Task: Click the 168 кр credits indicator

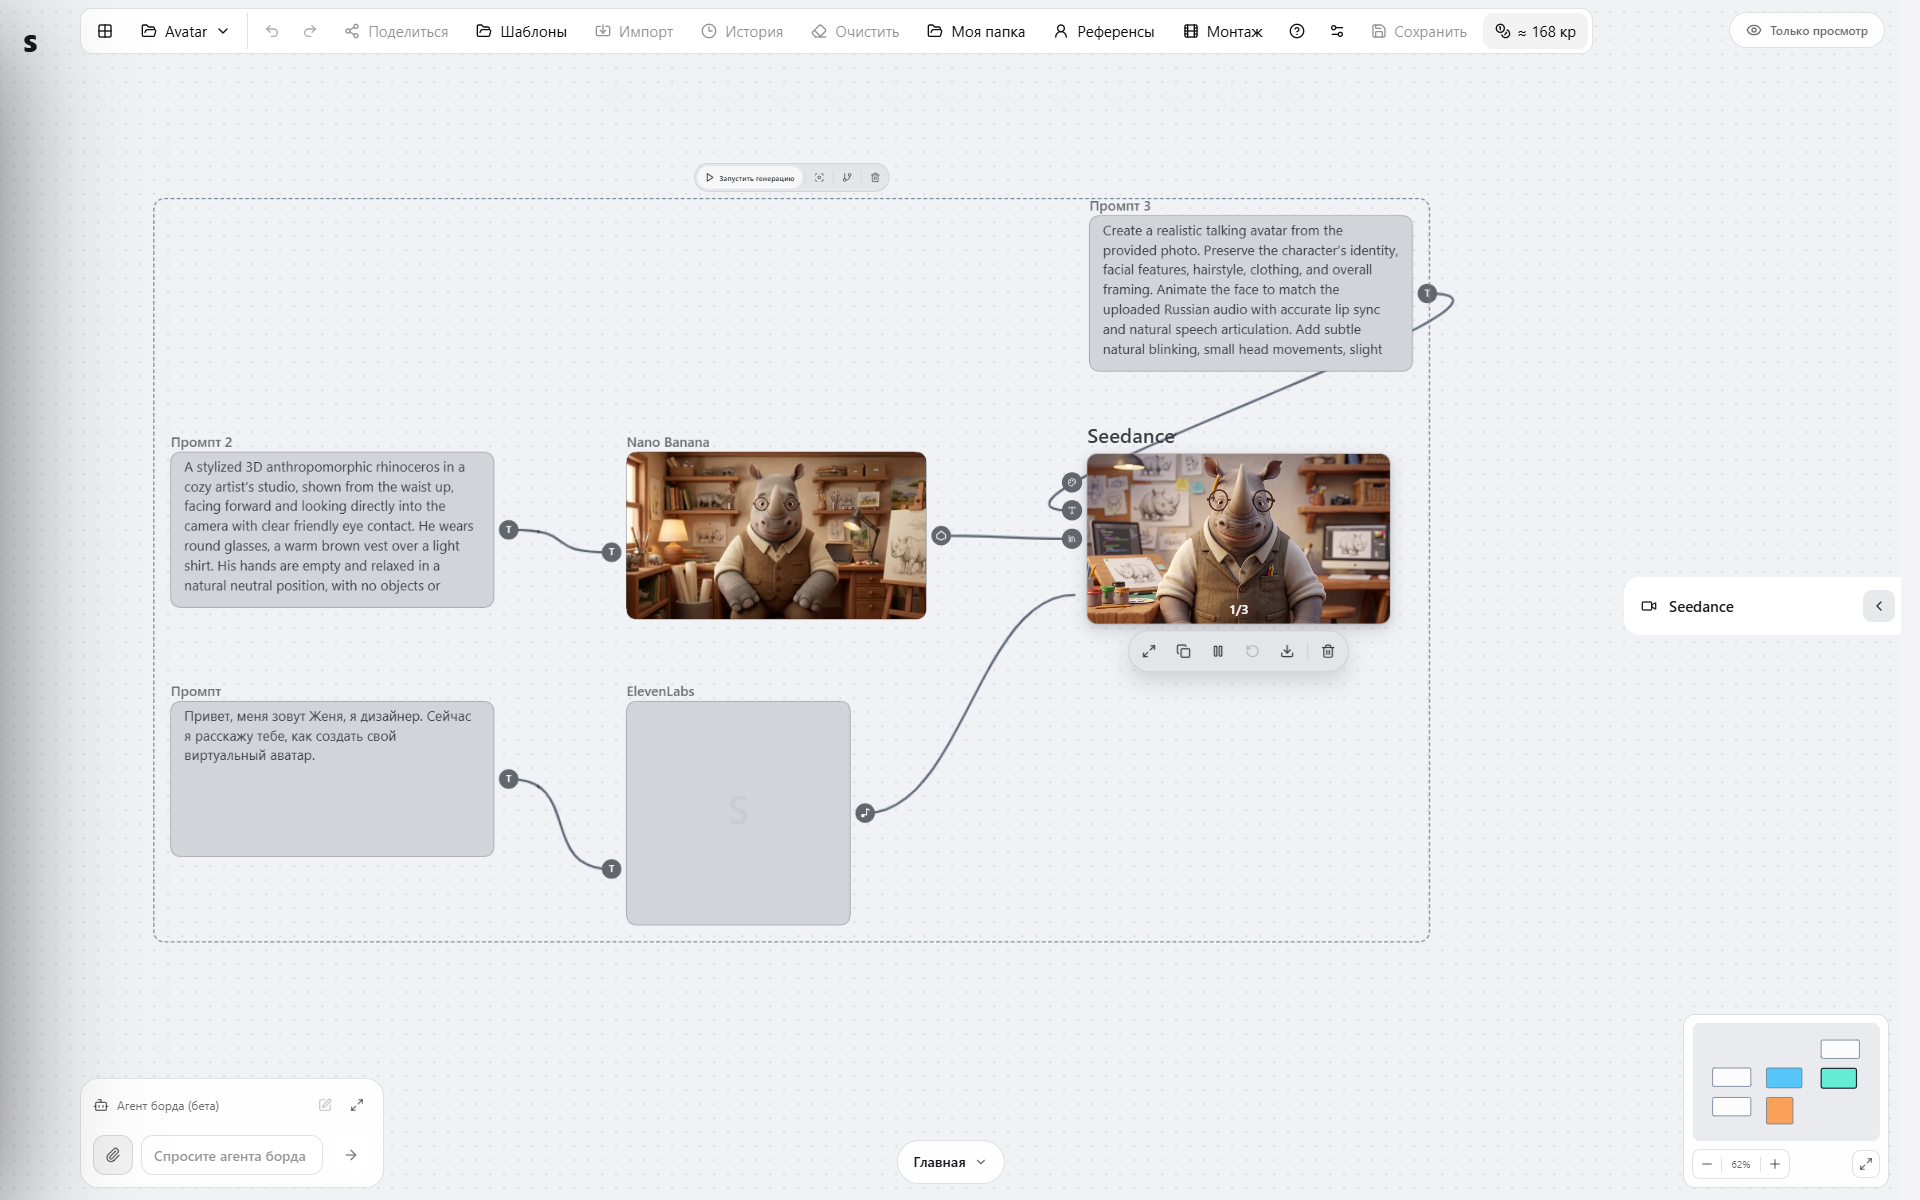Action: (1536, 31)
